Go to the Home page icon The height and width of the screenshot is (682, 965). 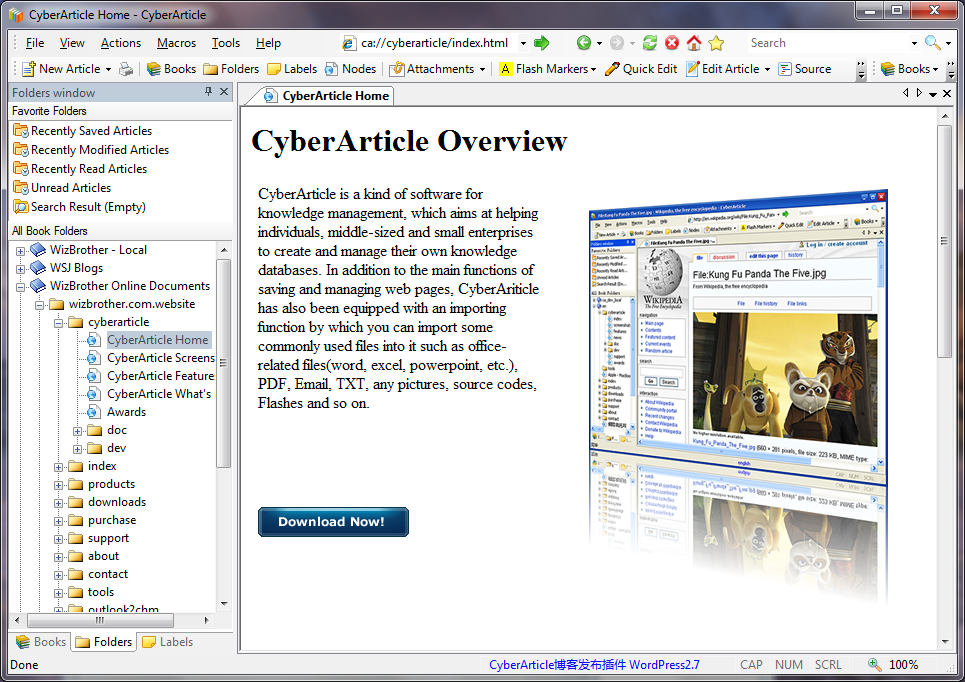click(x=694, y=43)
